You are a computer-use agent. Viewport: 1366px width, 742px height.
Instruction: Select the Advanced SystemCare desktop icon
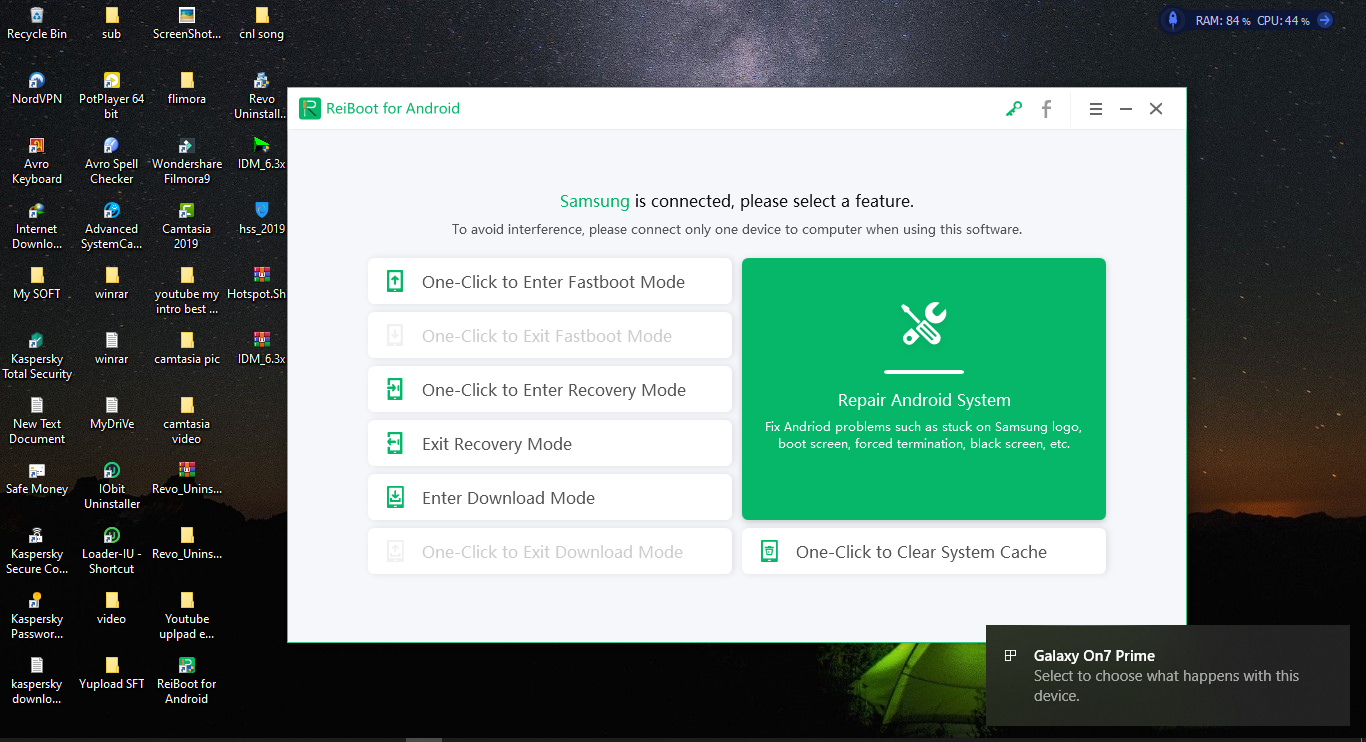112,226
